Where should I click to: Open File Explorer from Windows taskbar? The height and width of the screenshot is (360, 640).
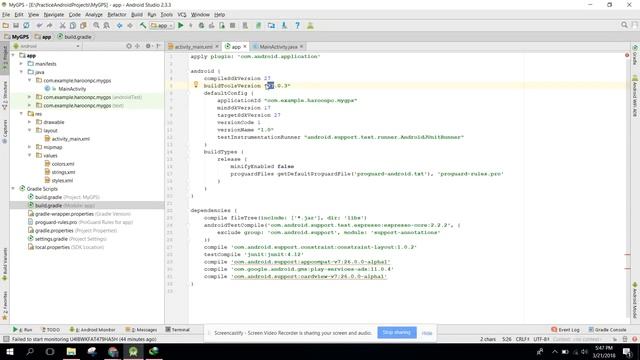tap(71, 351)
